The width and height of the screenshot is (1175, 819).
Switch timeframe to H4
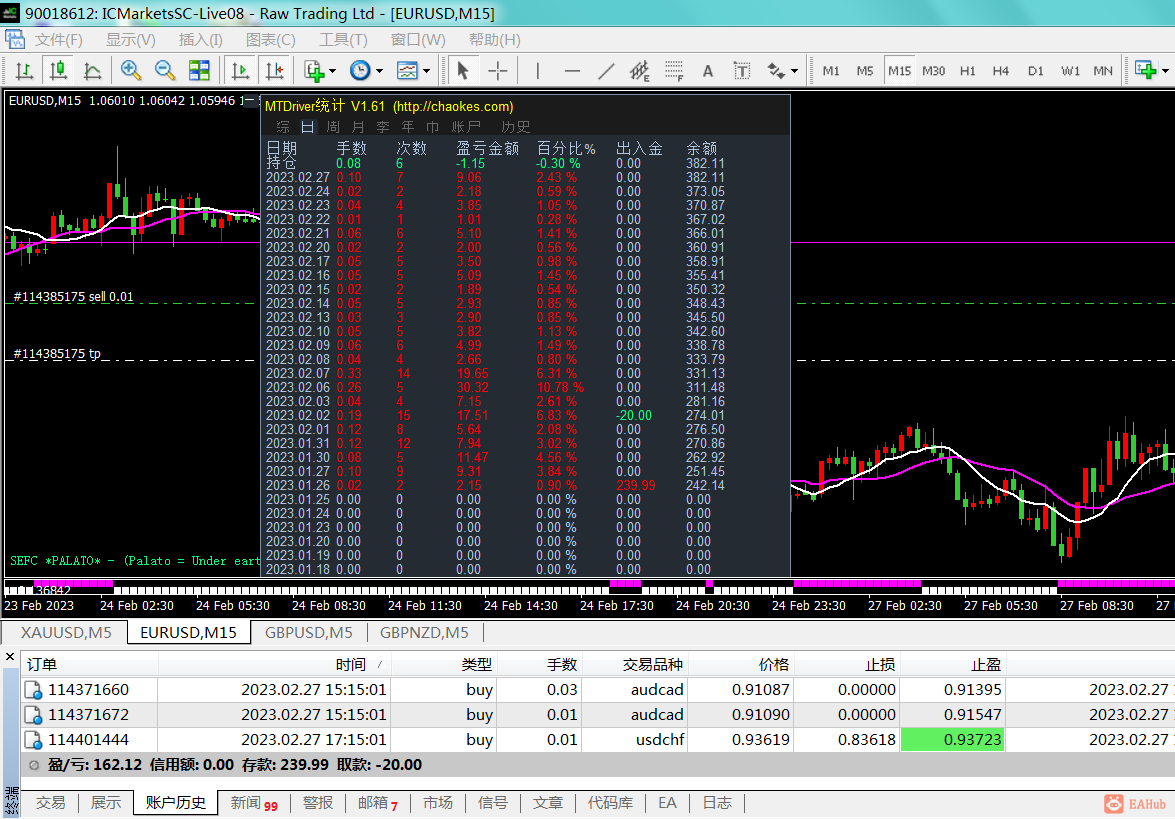pyautogui.click(x=1000, y=70)
